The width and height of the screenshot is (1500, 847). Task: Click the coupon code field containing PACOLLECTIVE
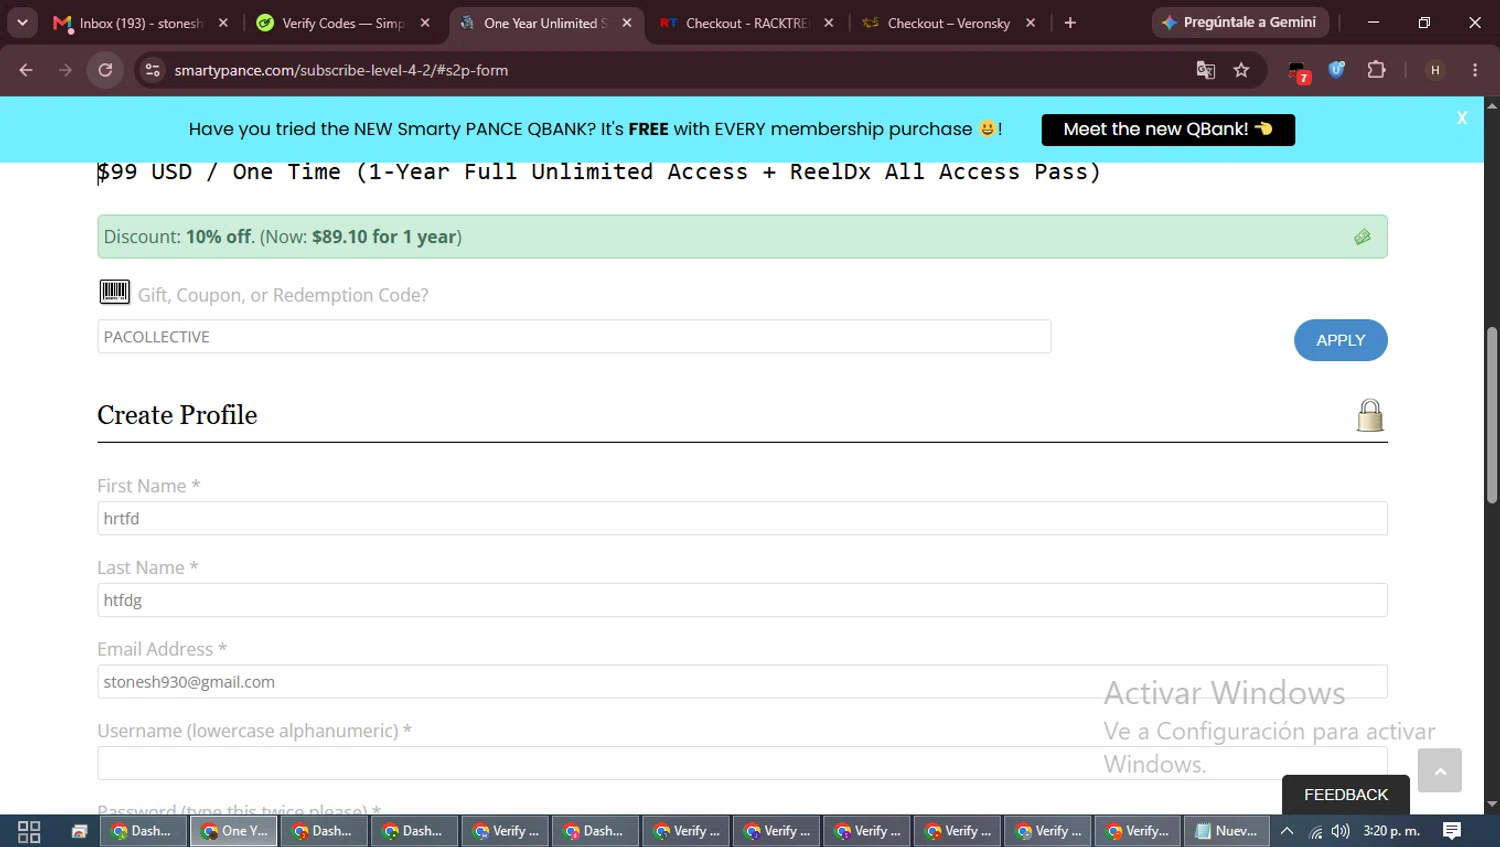(x=574, y=337)
